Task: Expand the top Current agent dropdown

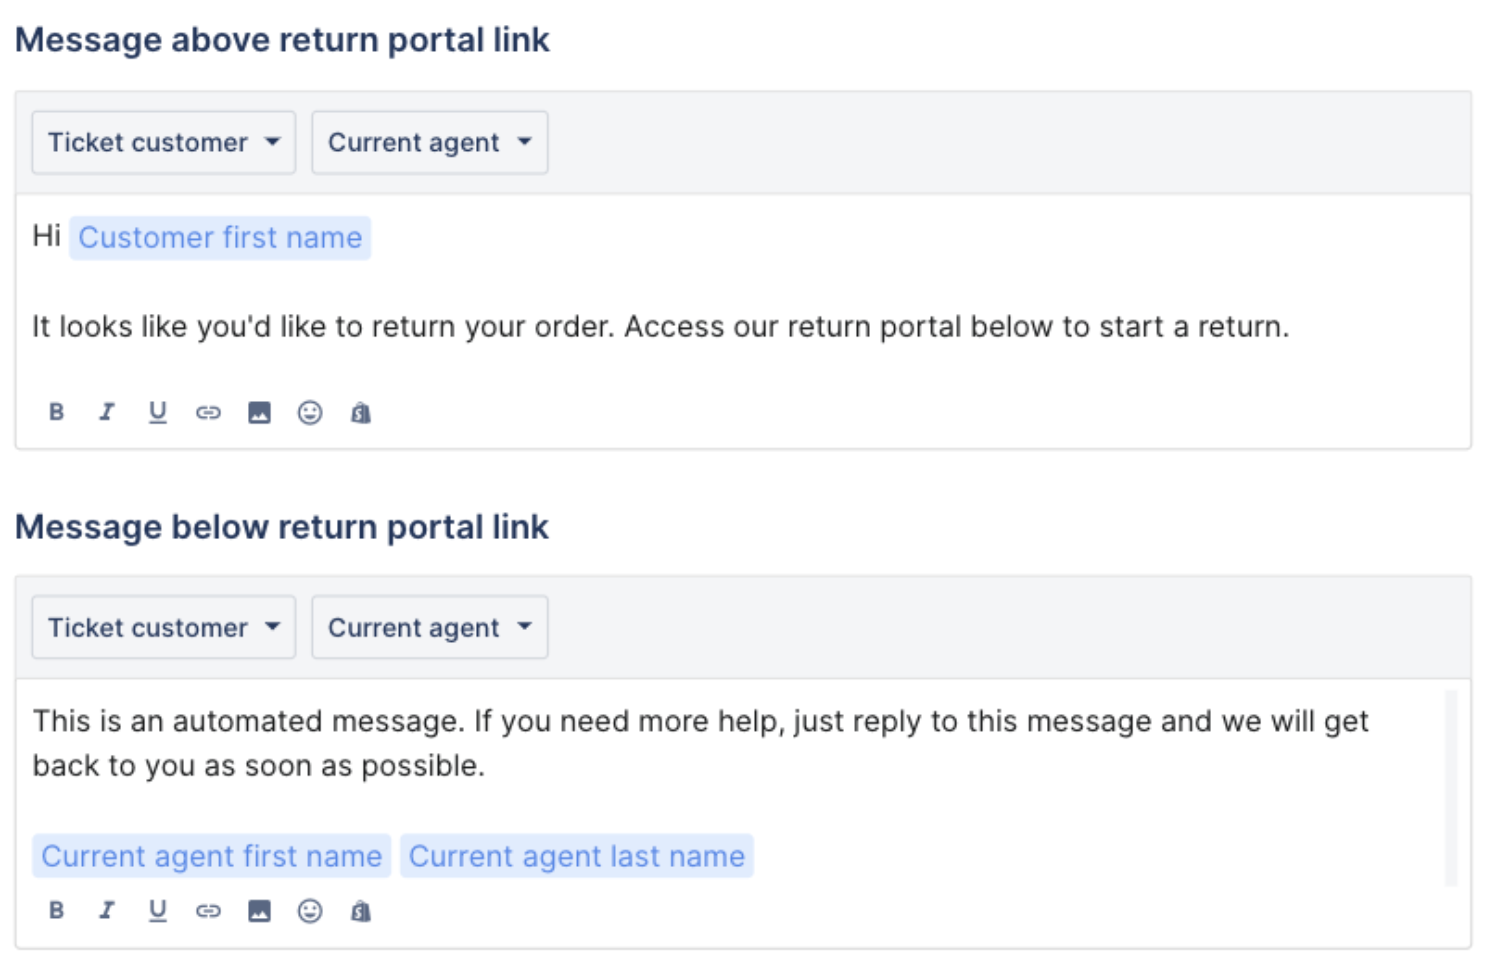Action: click(x=430, y=142)
